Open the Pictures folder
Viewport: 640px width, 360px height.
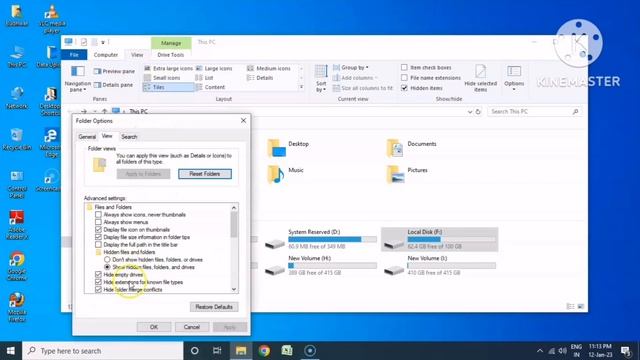click(407, 174)
